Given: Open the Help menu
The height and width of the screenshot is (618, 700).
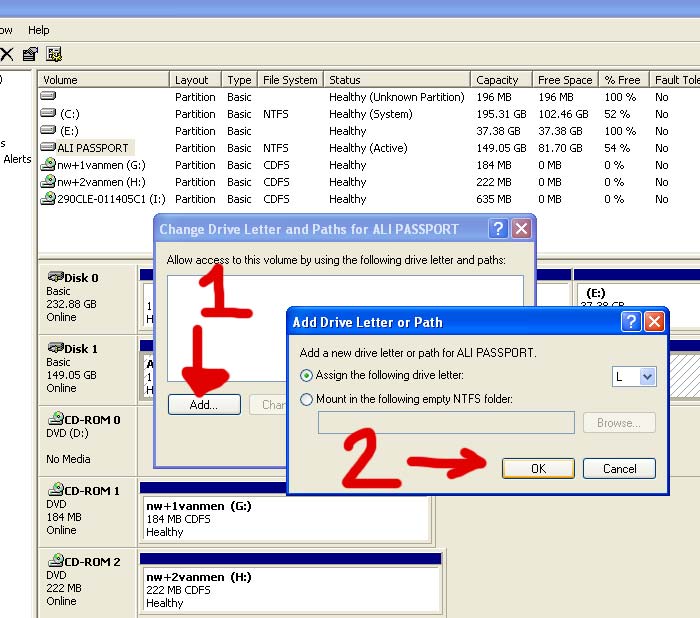Looking at the screenshot, I should point(38,30).
